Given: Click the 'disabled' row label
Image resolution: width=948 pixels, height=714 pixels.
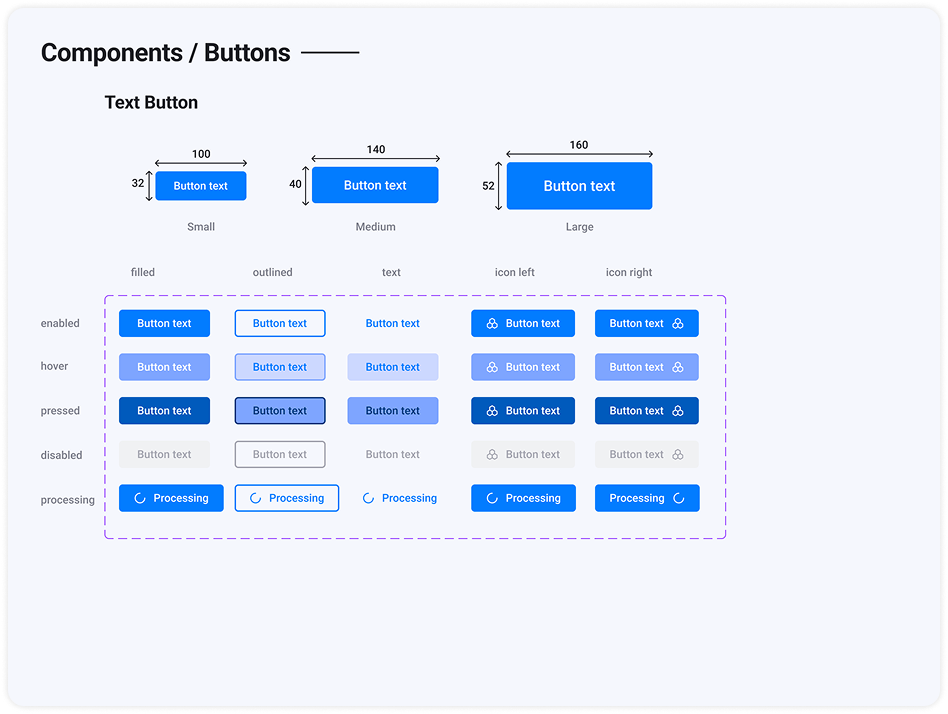Looking at the screenshot, I should (61, 455).
